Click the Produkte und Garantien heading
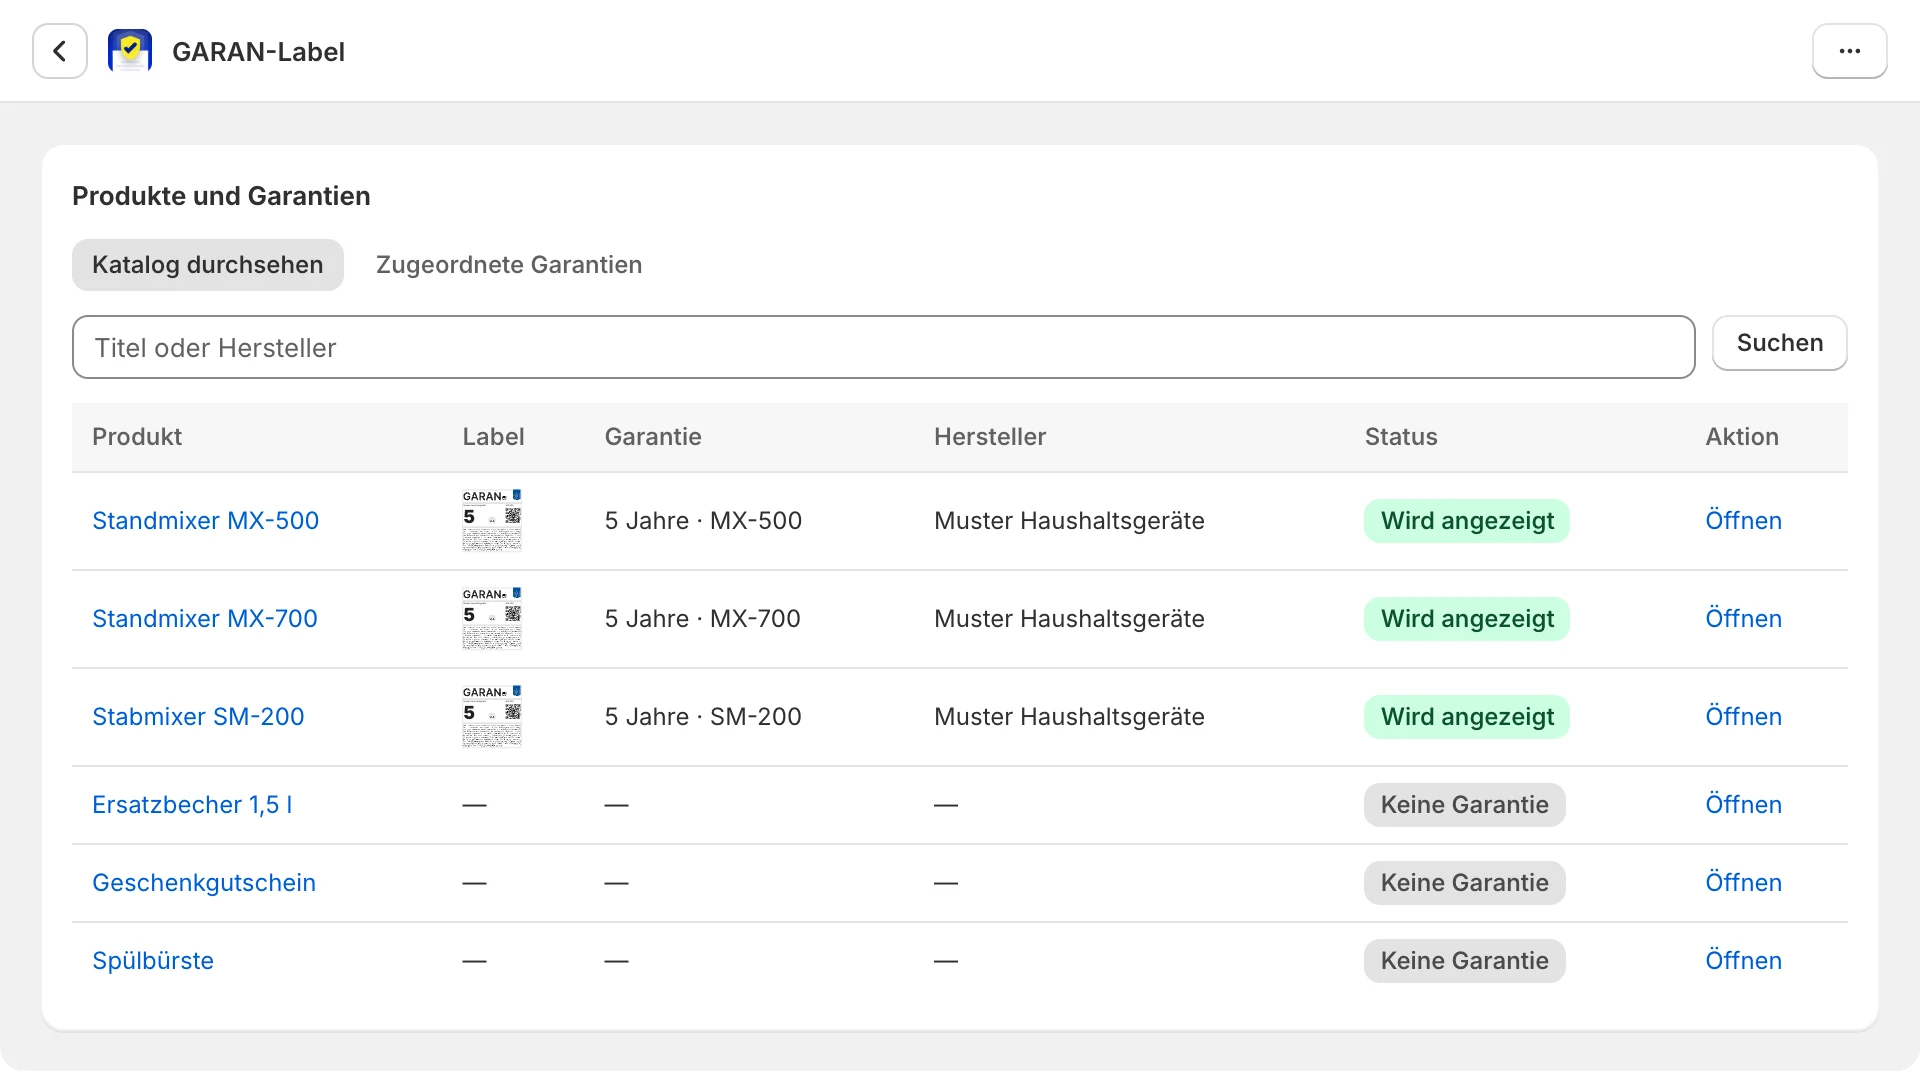 tap(221, 196)
